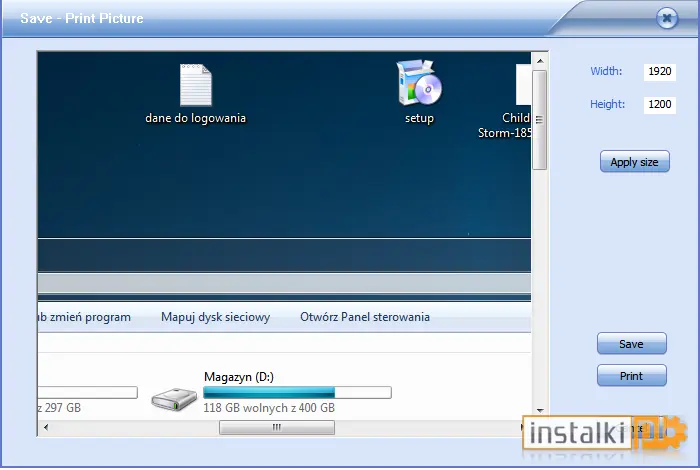Select the dane do logowania file icon

(196, 85)
